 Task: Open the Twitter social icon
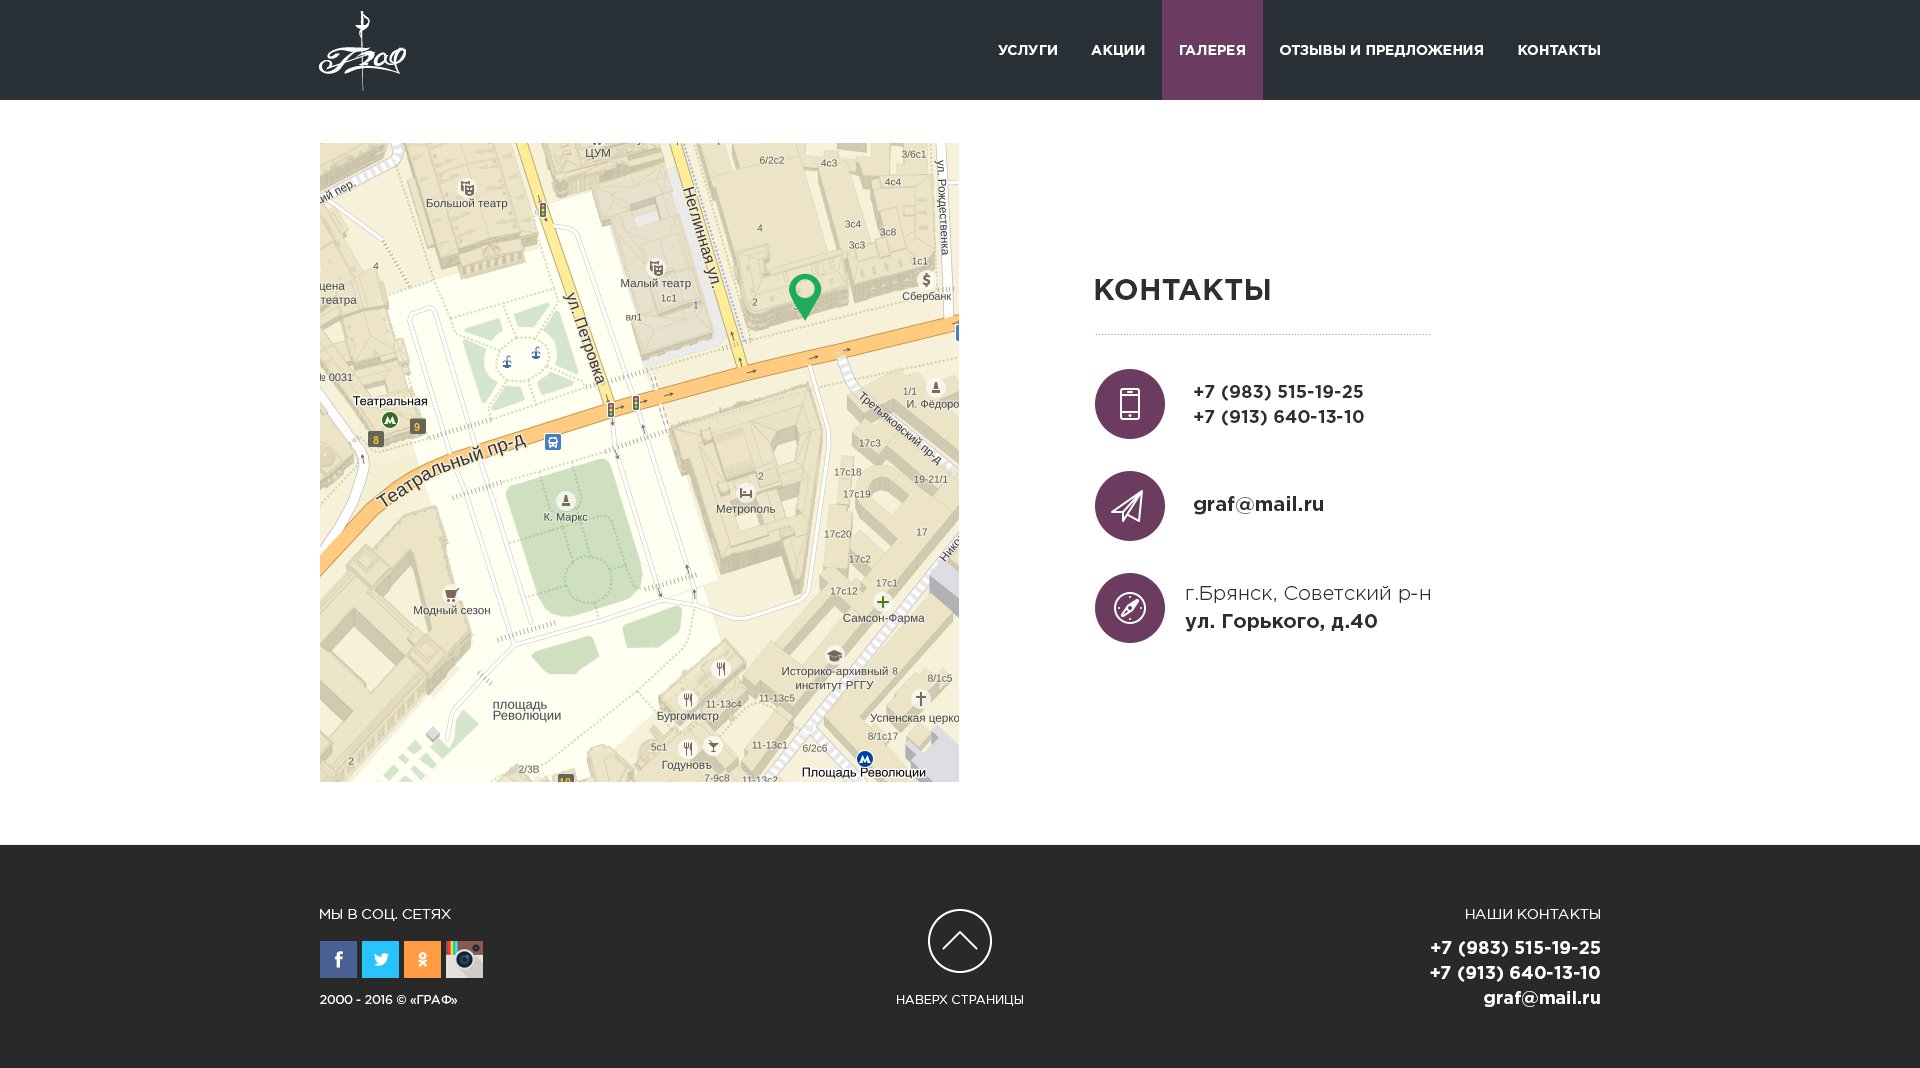click(x=381, y=959)
